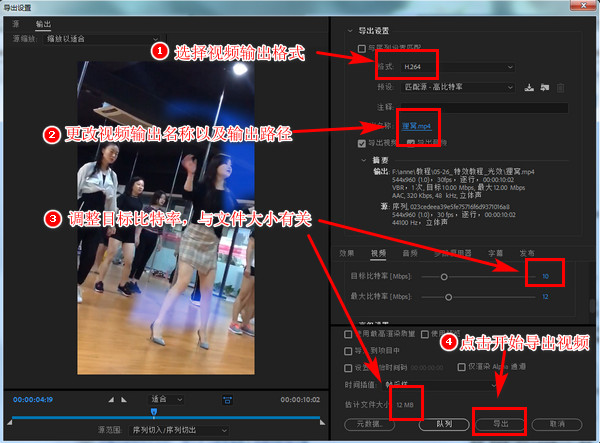Open the 源范围 序列切入/序列切出 dropdown
Screen dimensions: 600x443
point(179,430)
